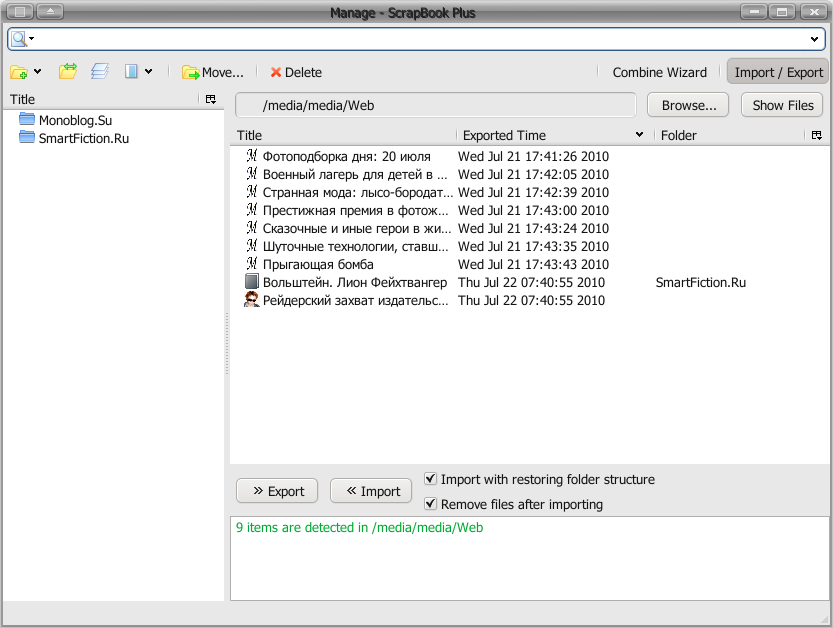833x628 pixels.
Task: Select 'Странная мода: лысо-бородат...' item
Action: tap(358, 192)
